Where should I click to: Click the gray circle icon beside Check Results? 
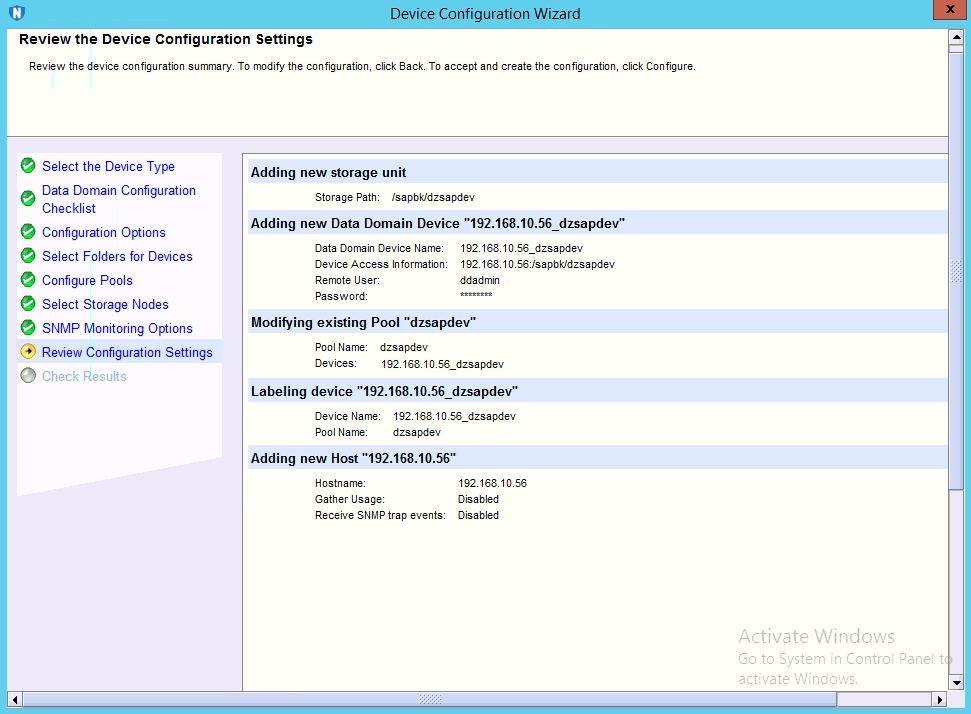point(28,376)
